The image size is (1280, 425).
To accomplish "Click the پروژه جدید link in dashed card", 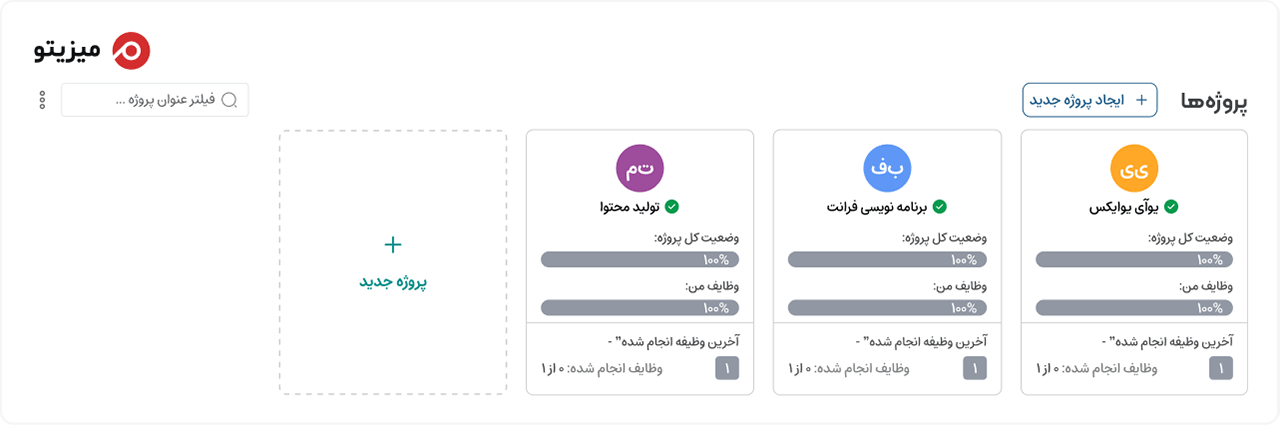I will coord(393,282).
